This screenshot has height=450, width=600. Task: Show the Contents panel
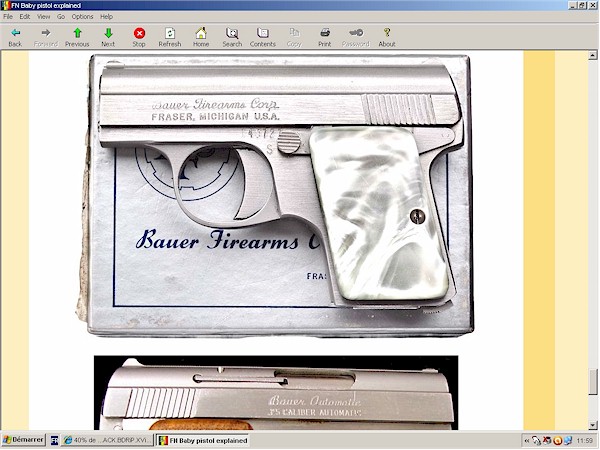263,38
